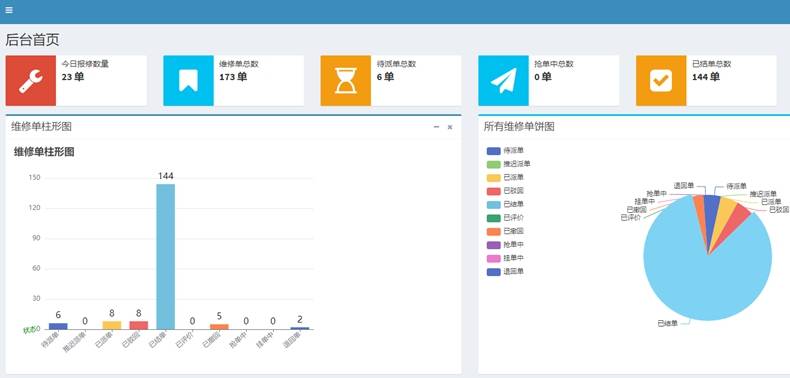The width and height of the screenshot is (790, 378).
Task: Toggle 已派单 legend entry
Action: [505, 177]
